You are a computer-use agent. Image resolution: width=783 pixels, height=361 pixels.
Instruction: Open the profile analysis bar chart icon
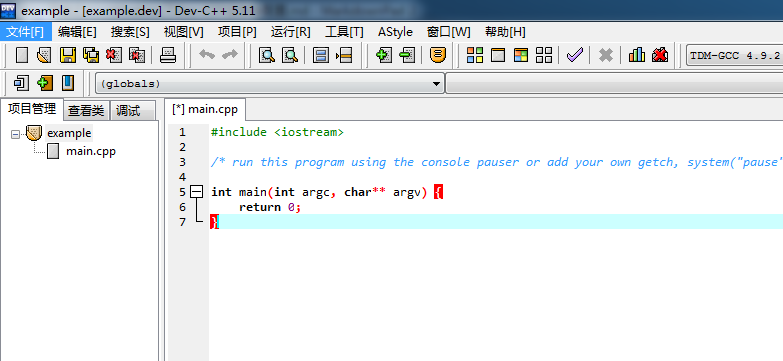[637, 55]
